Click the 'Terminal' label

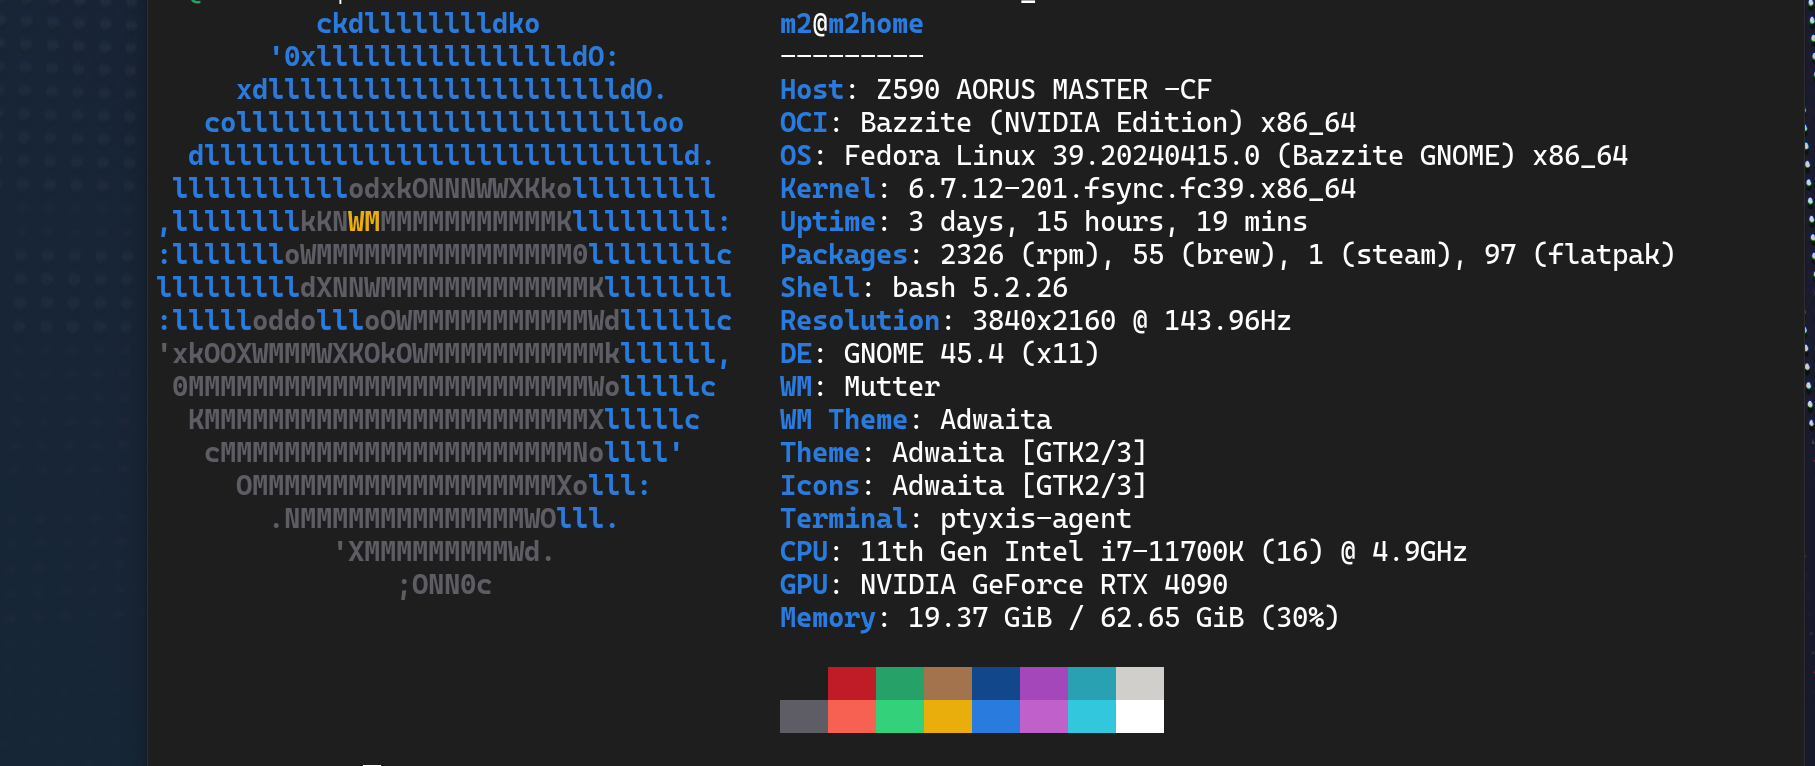pos(844,519)
